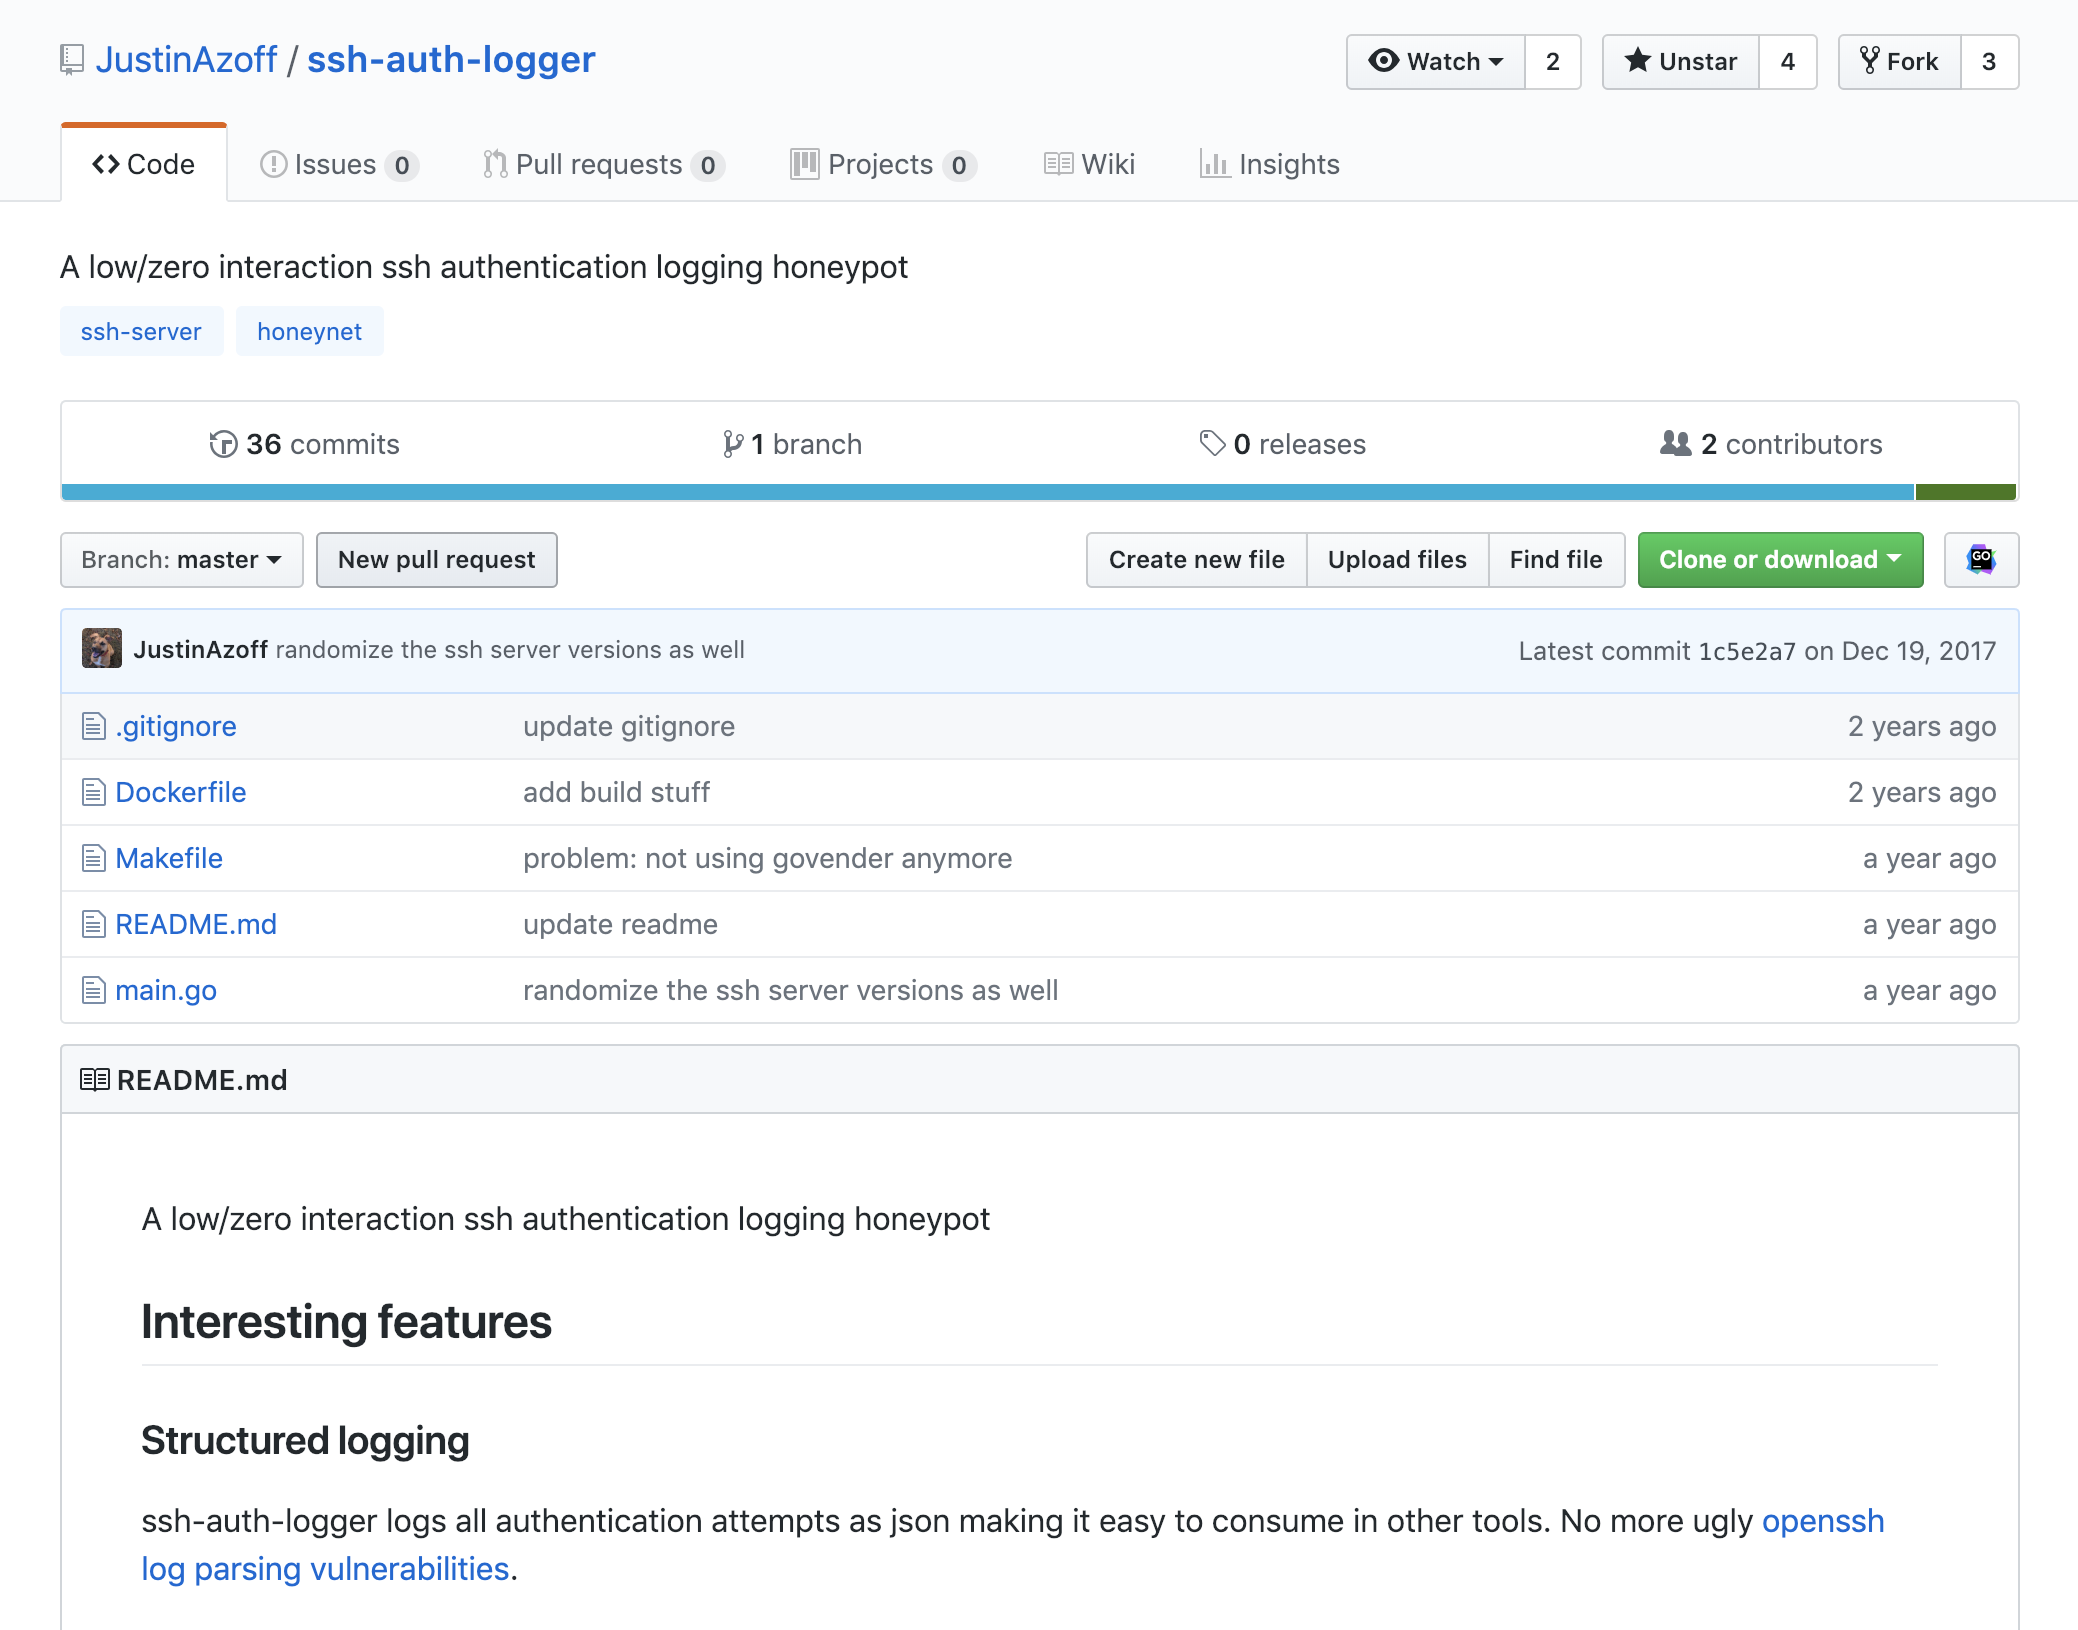Click the pull request icon in tabs
This screenshot has height=1630, width=2078.
pyautogui.click(x=495, y=164)
